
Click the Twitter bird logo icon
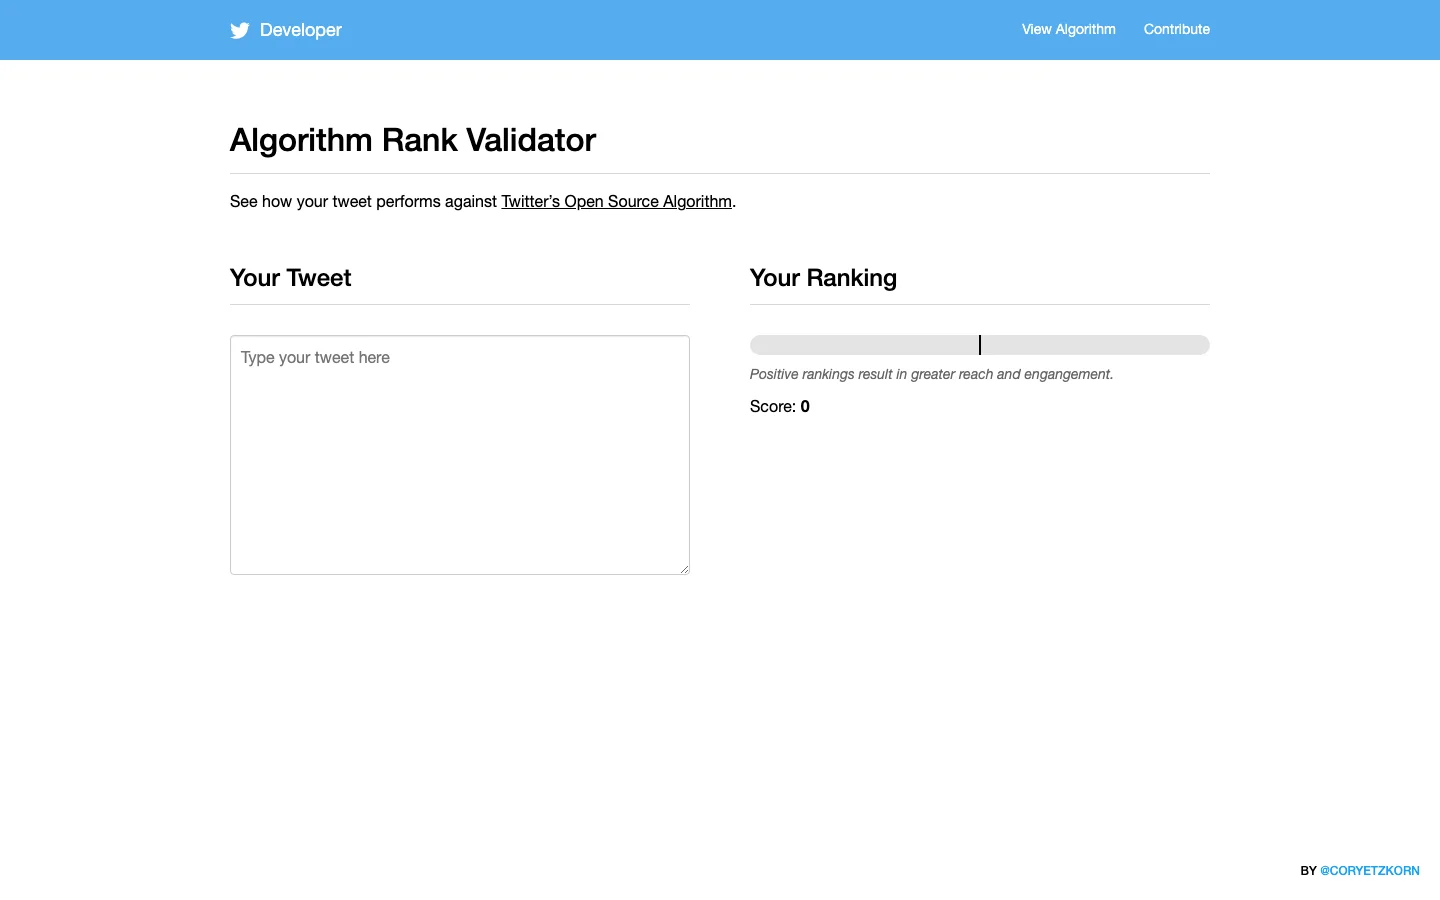(240, 30)
